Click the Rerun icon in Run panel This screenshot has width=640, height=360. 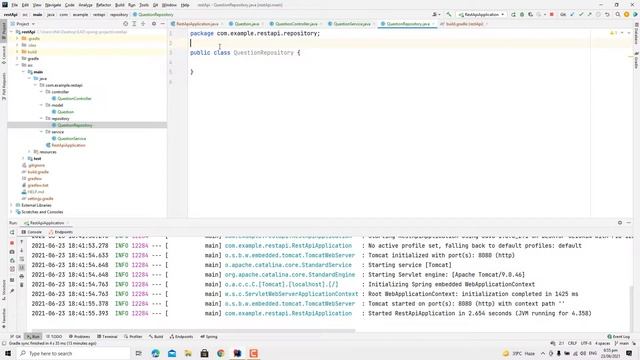[x=12, y=232]
